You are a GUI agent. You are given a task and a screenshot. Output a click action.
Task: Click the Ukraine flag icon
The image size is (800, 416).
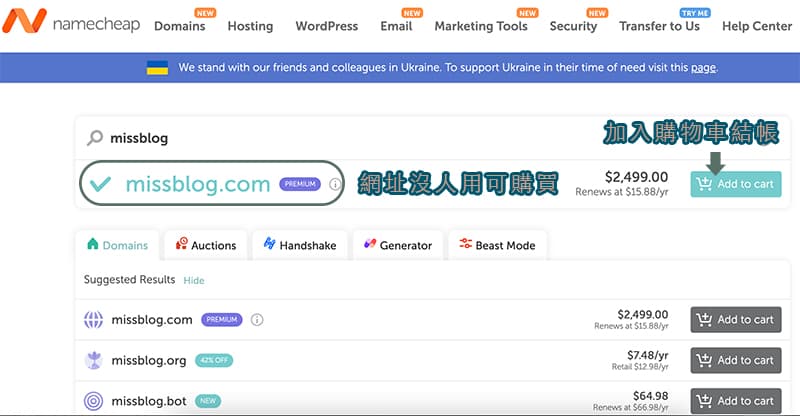[x=157, y=67]
